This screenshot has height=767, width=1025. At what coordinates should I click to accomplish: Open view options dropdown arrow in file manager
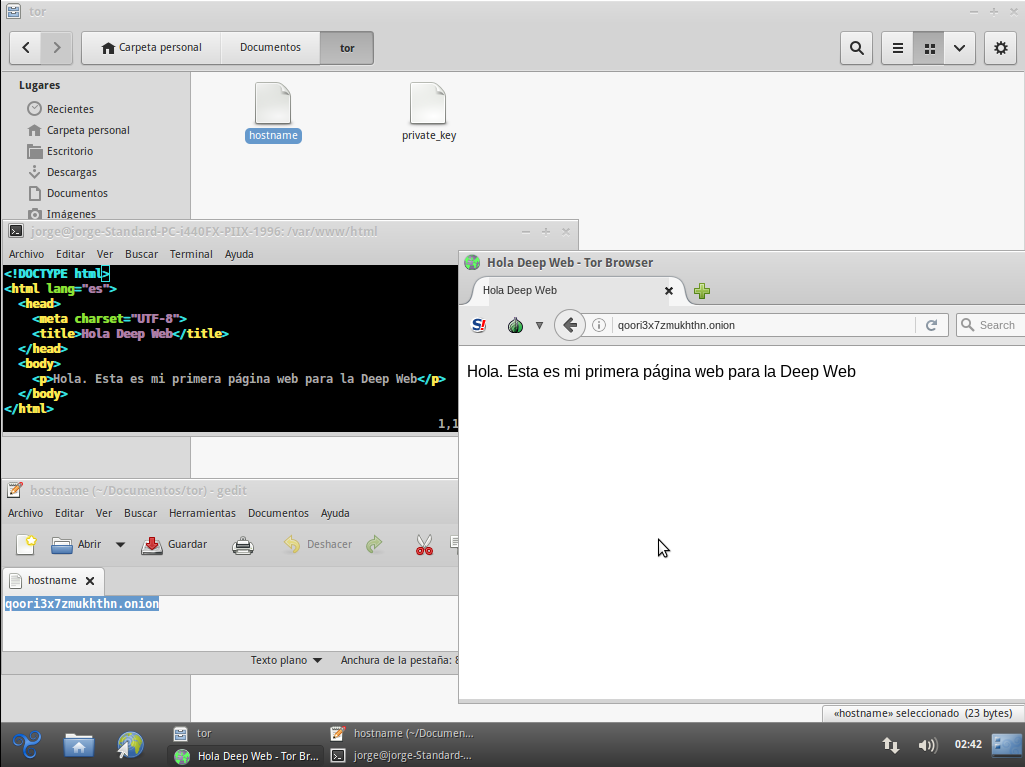tap(960, 48)
